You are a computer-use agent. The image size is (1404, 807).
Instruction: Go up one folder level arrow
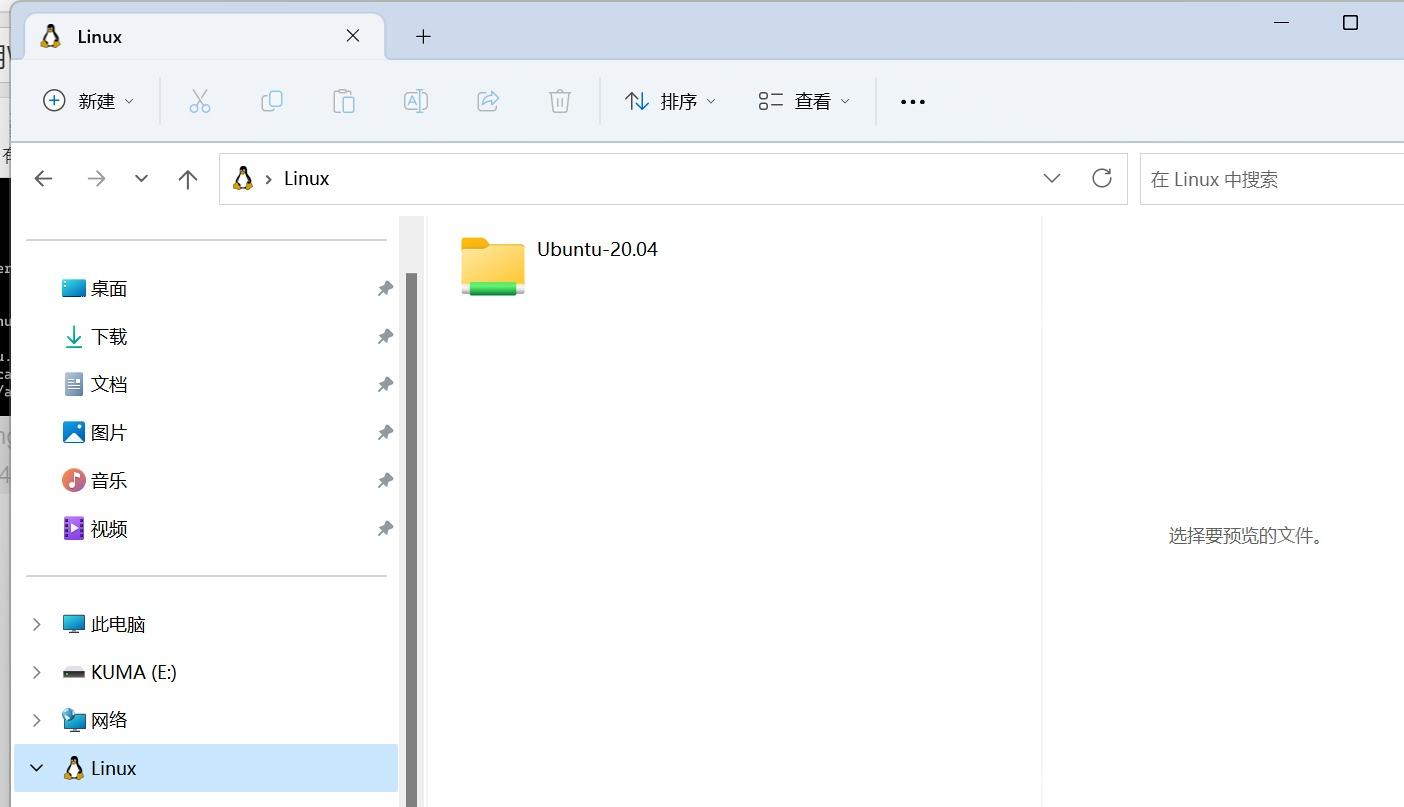click(x=188, y=179)
